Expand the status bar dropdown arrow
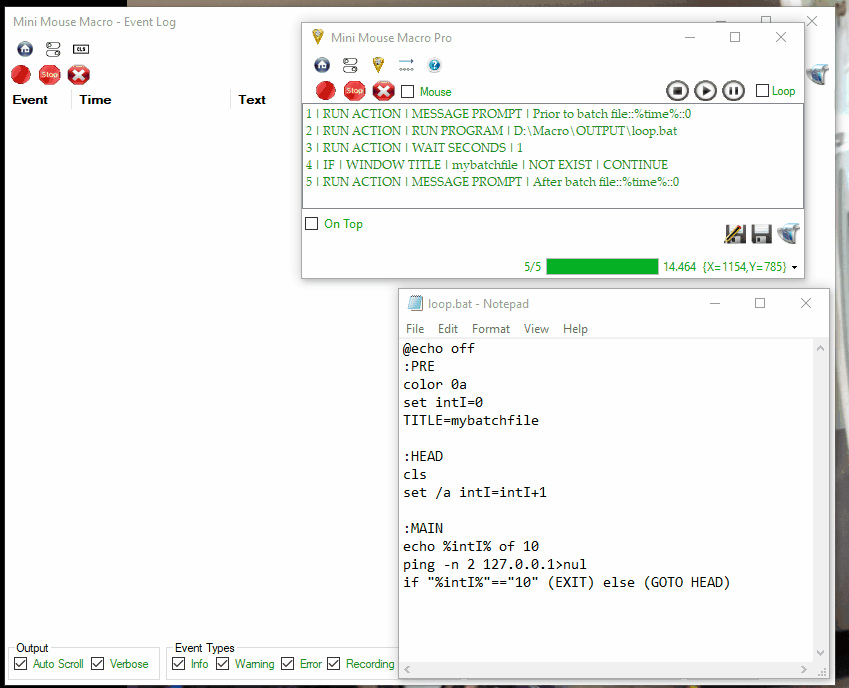The image size is (849, 688). pos(795,268)
